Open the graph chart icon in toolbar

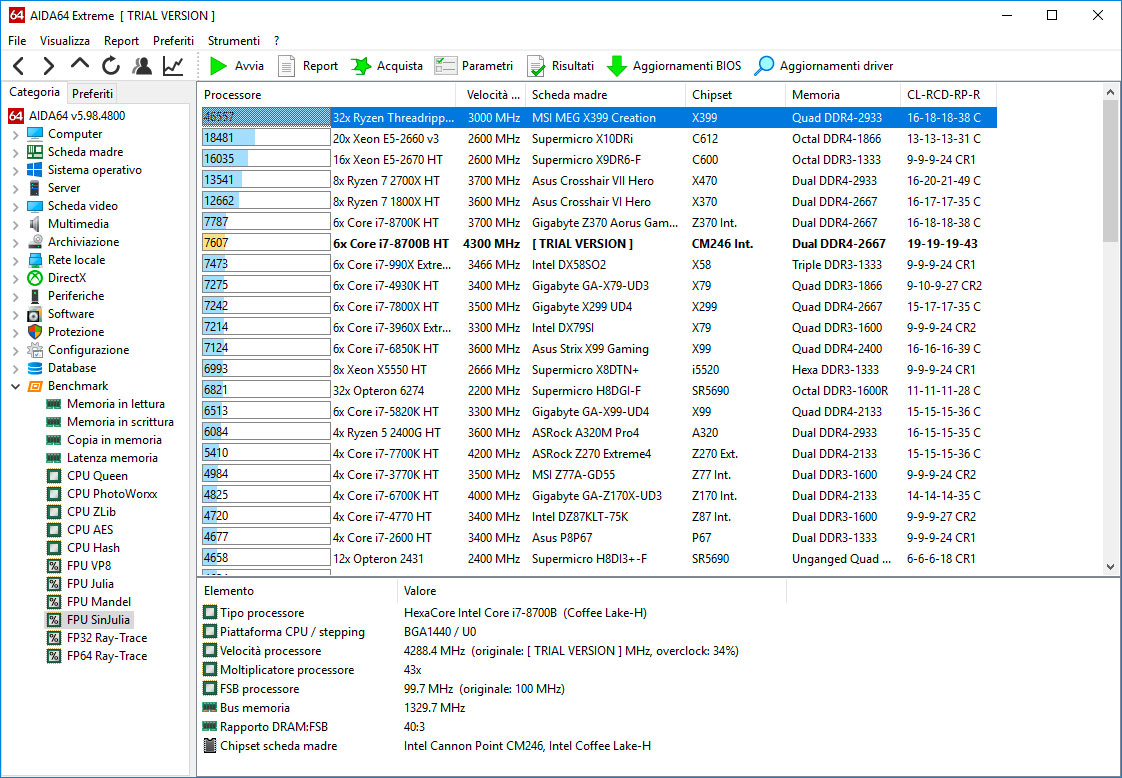[173, 66]
